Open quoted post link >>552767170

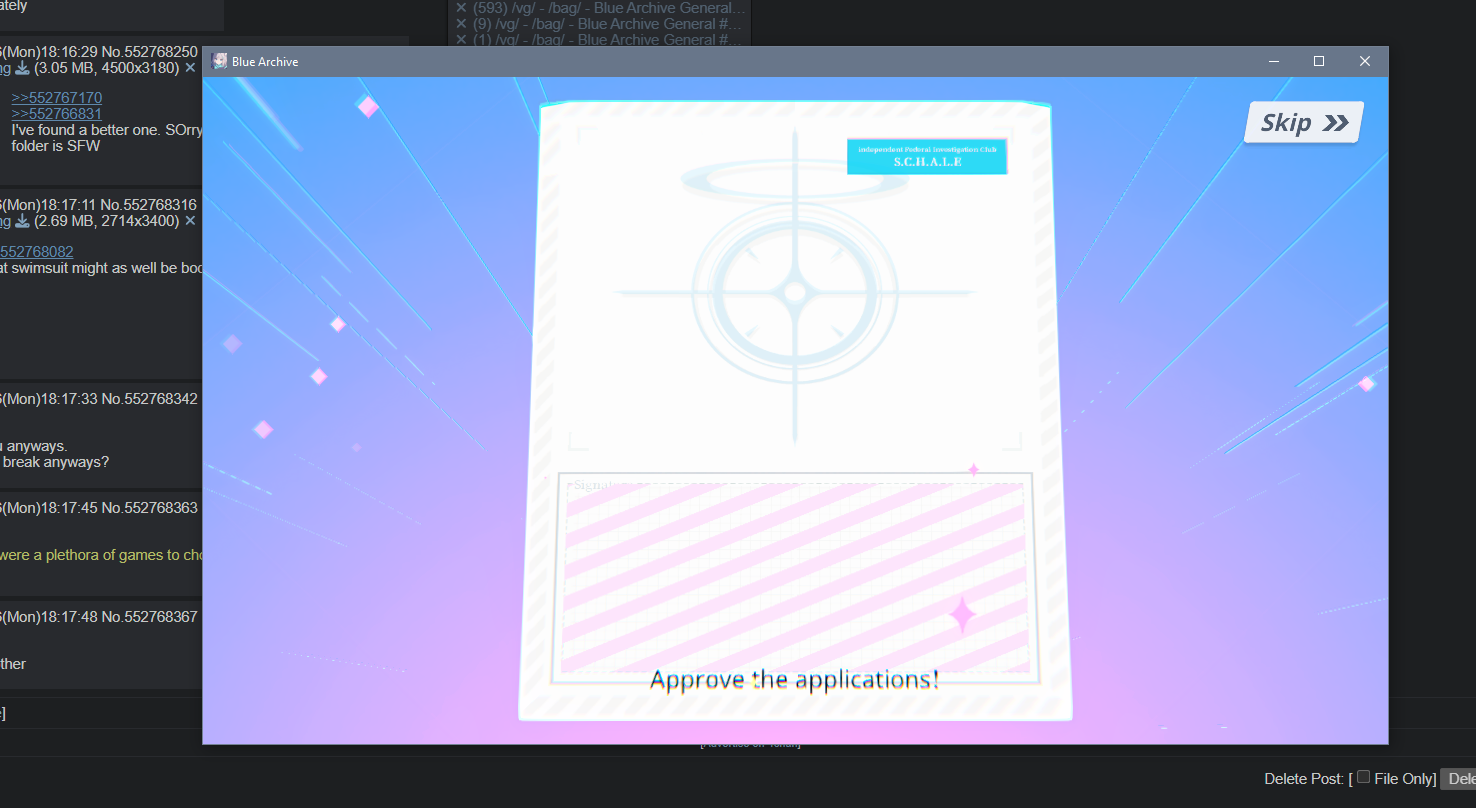[57, 98]
